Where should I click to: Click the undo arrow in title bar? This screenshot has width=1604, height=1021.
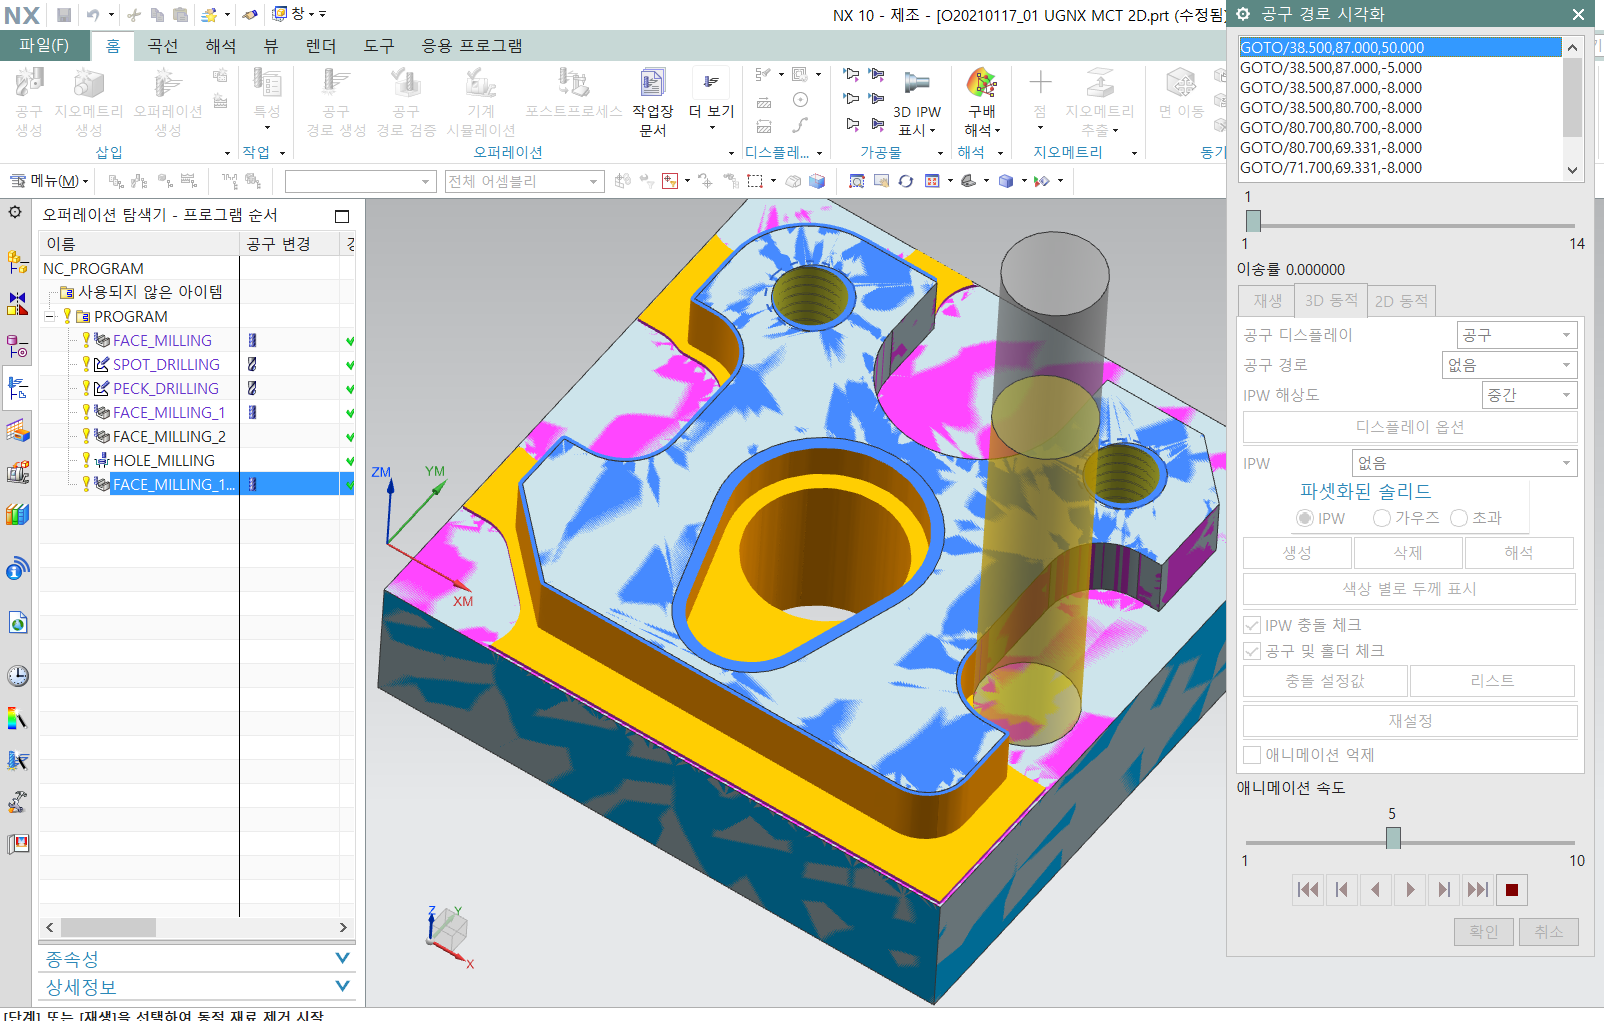[x=92, y=14]
